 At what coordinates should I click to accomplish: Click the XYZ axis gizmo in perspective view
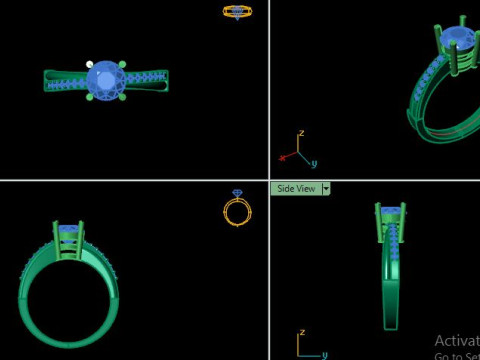click(298, 149)
